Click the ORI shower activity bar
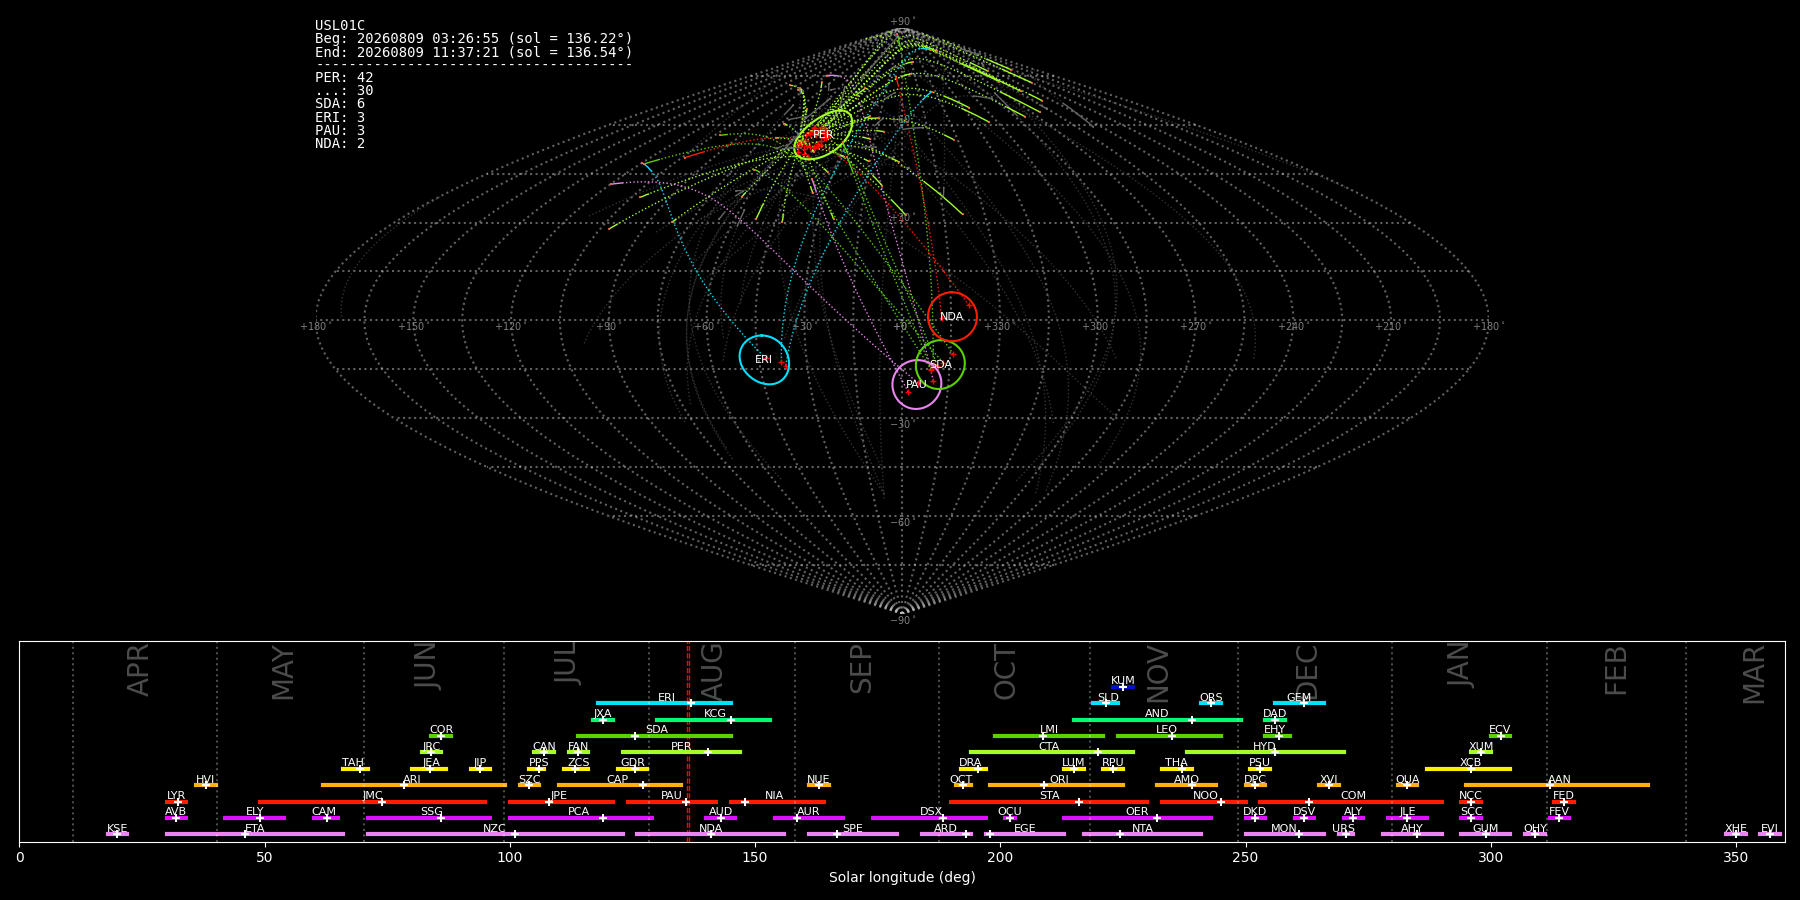This screenshot has height=900, width=1800. [x=1056, y=785]
